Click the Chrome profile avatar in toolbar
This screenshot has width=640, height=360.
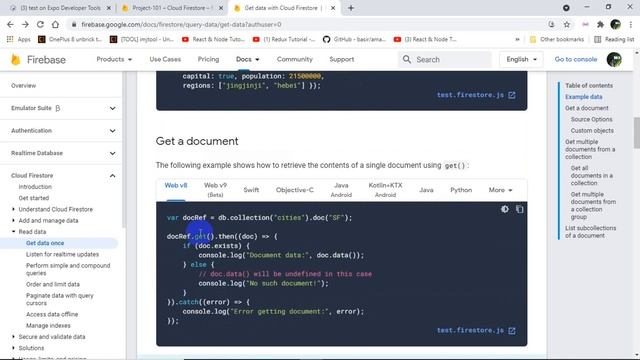616,24
